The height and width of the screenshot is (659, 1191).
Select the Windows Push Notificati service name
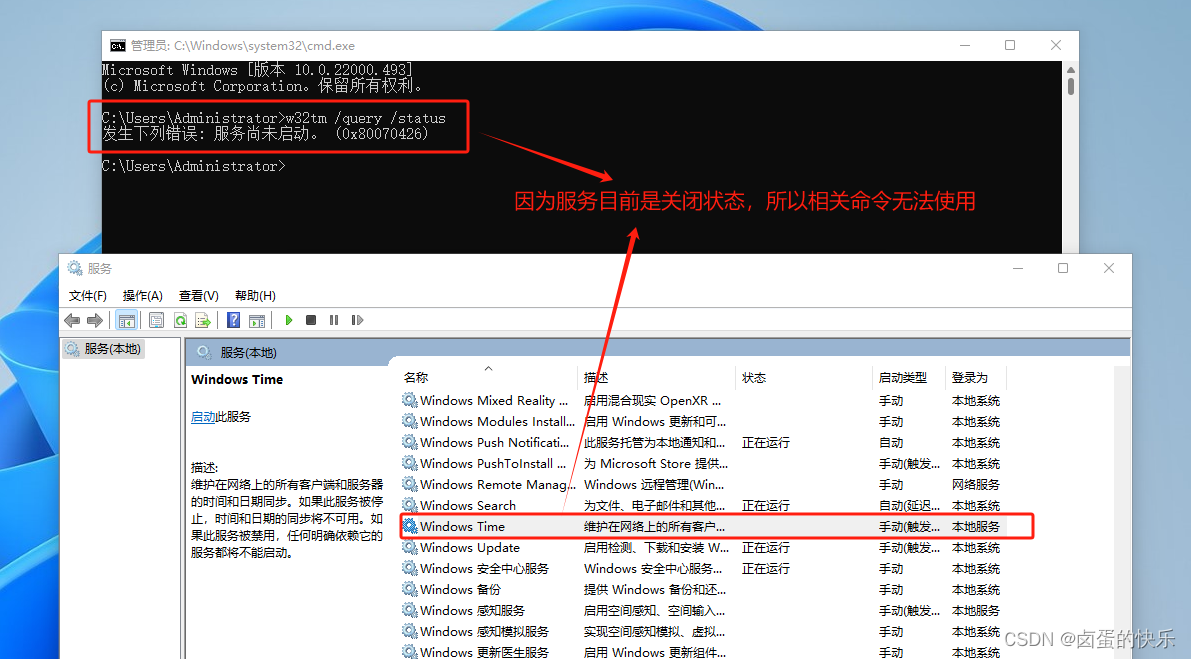[x=494, y=443]
